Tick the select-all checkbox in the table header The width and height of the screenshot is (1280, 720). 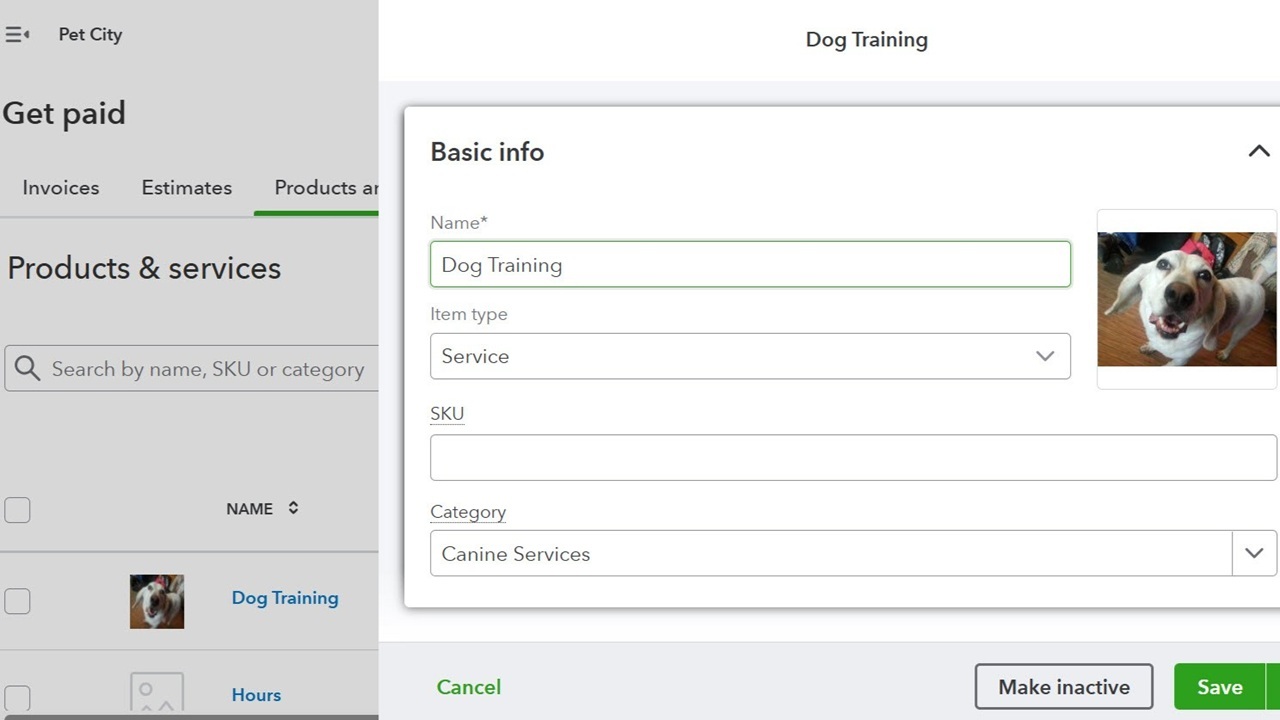(17, 510)
